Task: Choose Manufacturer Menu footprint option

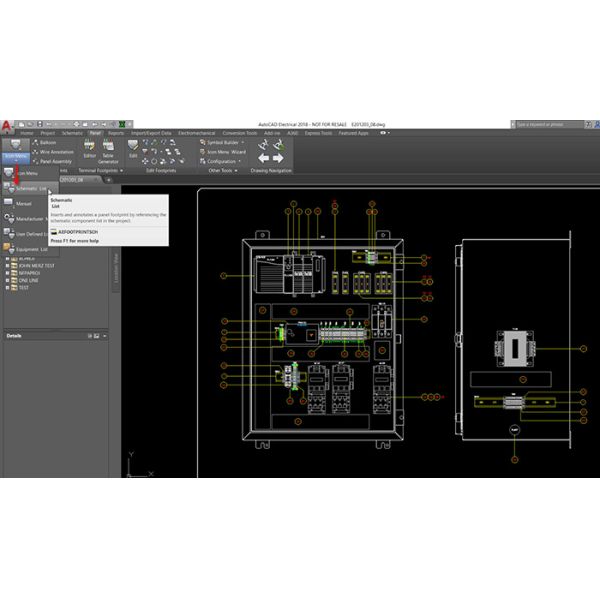Action: 32,218
